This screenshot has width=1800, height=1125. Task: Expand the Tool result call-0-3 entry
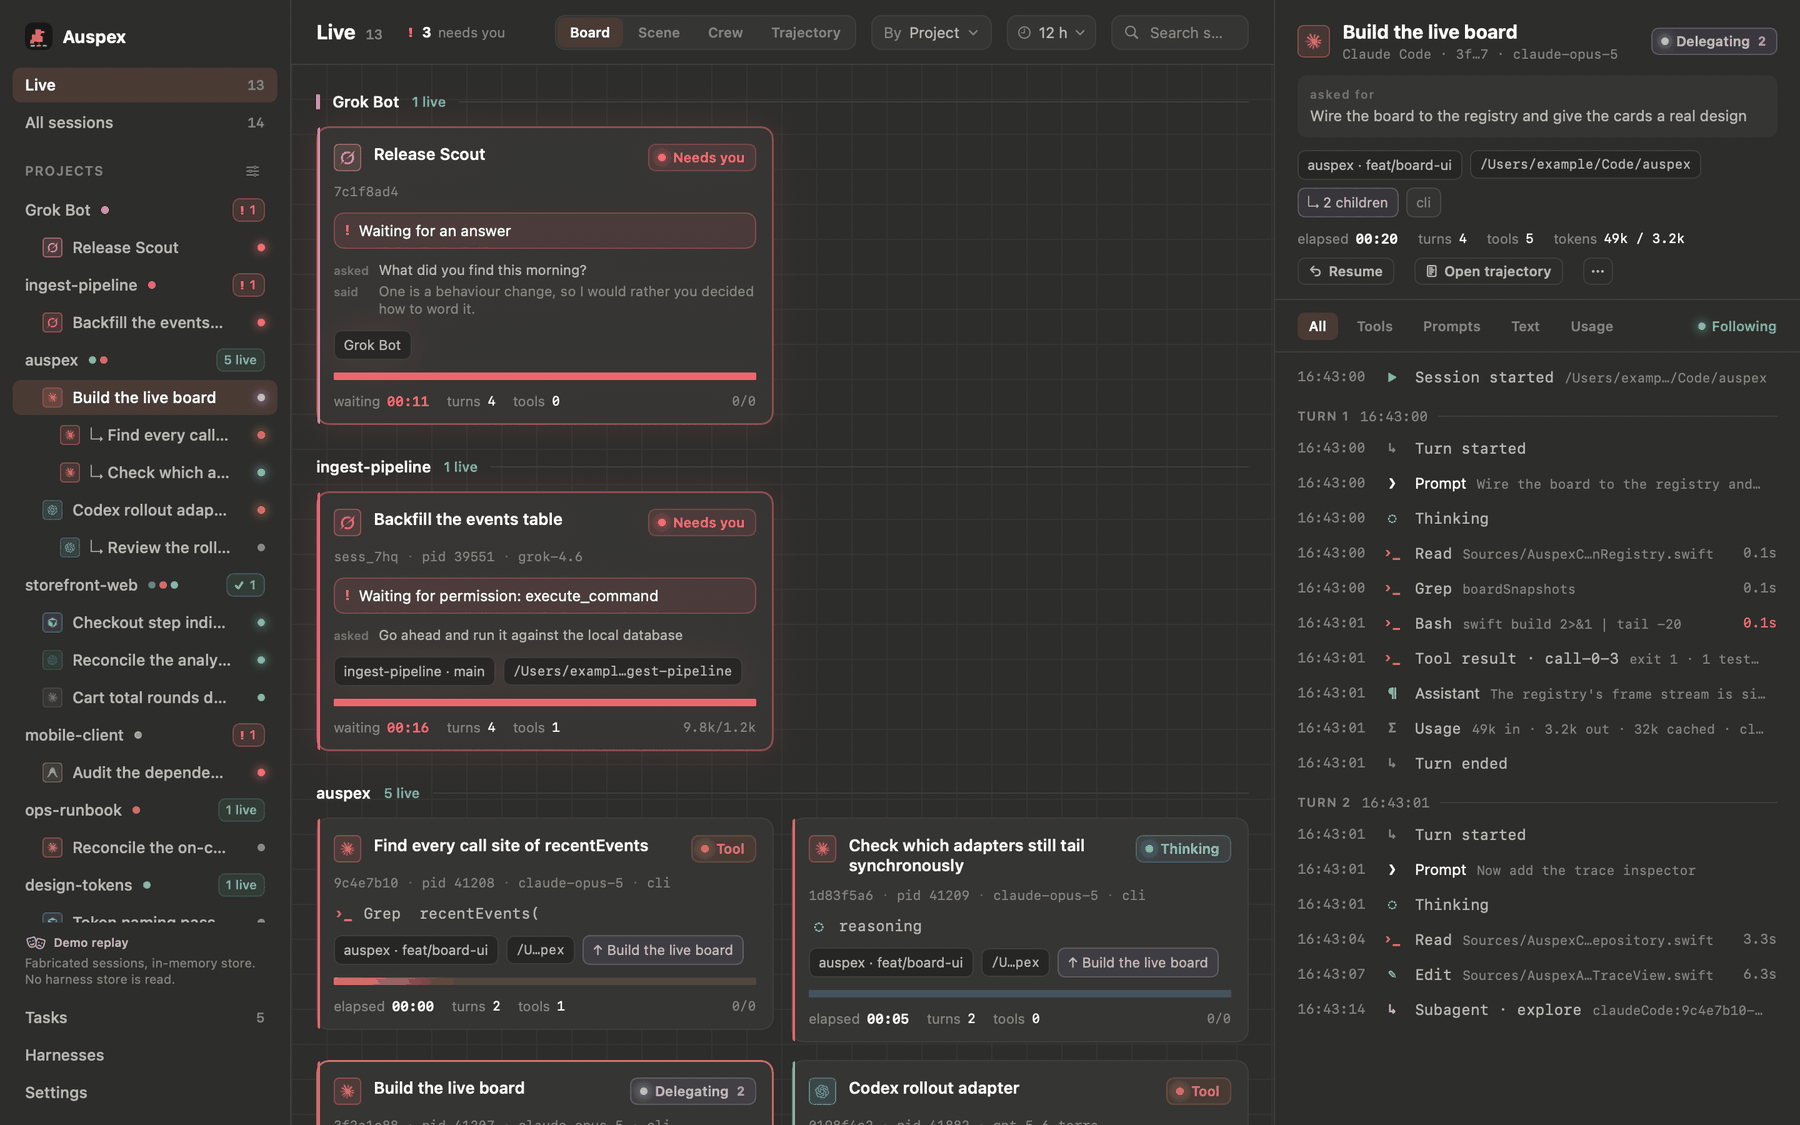pyautogui.click(x=1536, y=658)
